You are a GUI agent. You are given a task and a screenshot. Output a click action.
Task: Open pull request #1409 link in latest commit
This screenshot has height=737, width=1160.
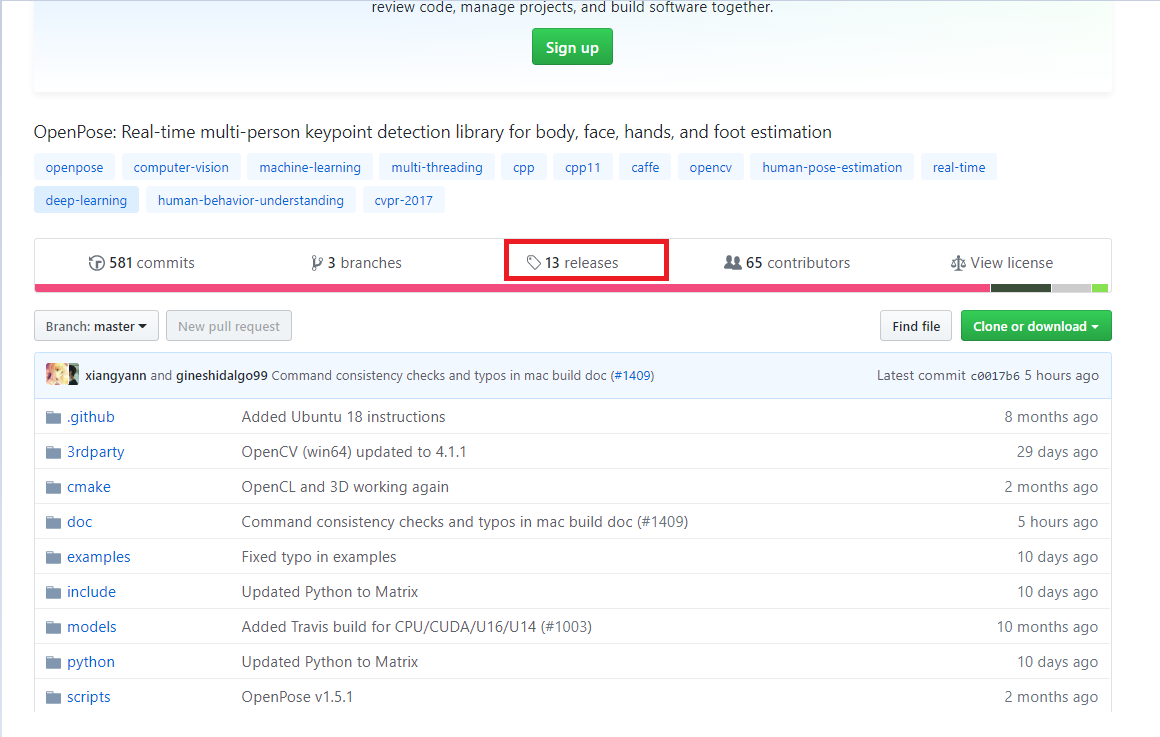(x=634, y=375)
